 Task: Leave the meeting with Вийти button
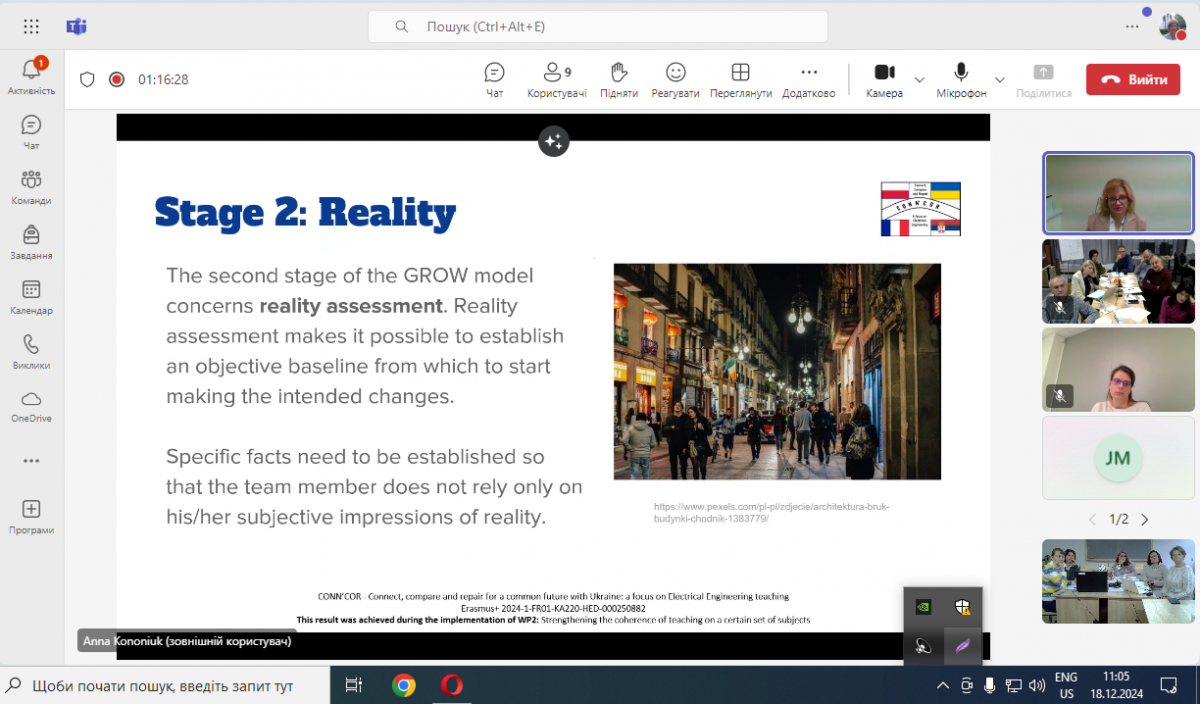(1133, 80)
